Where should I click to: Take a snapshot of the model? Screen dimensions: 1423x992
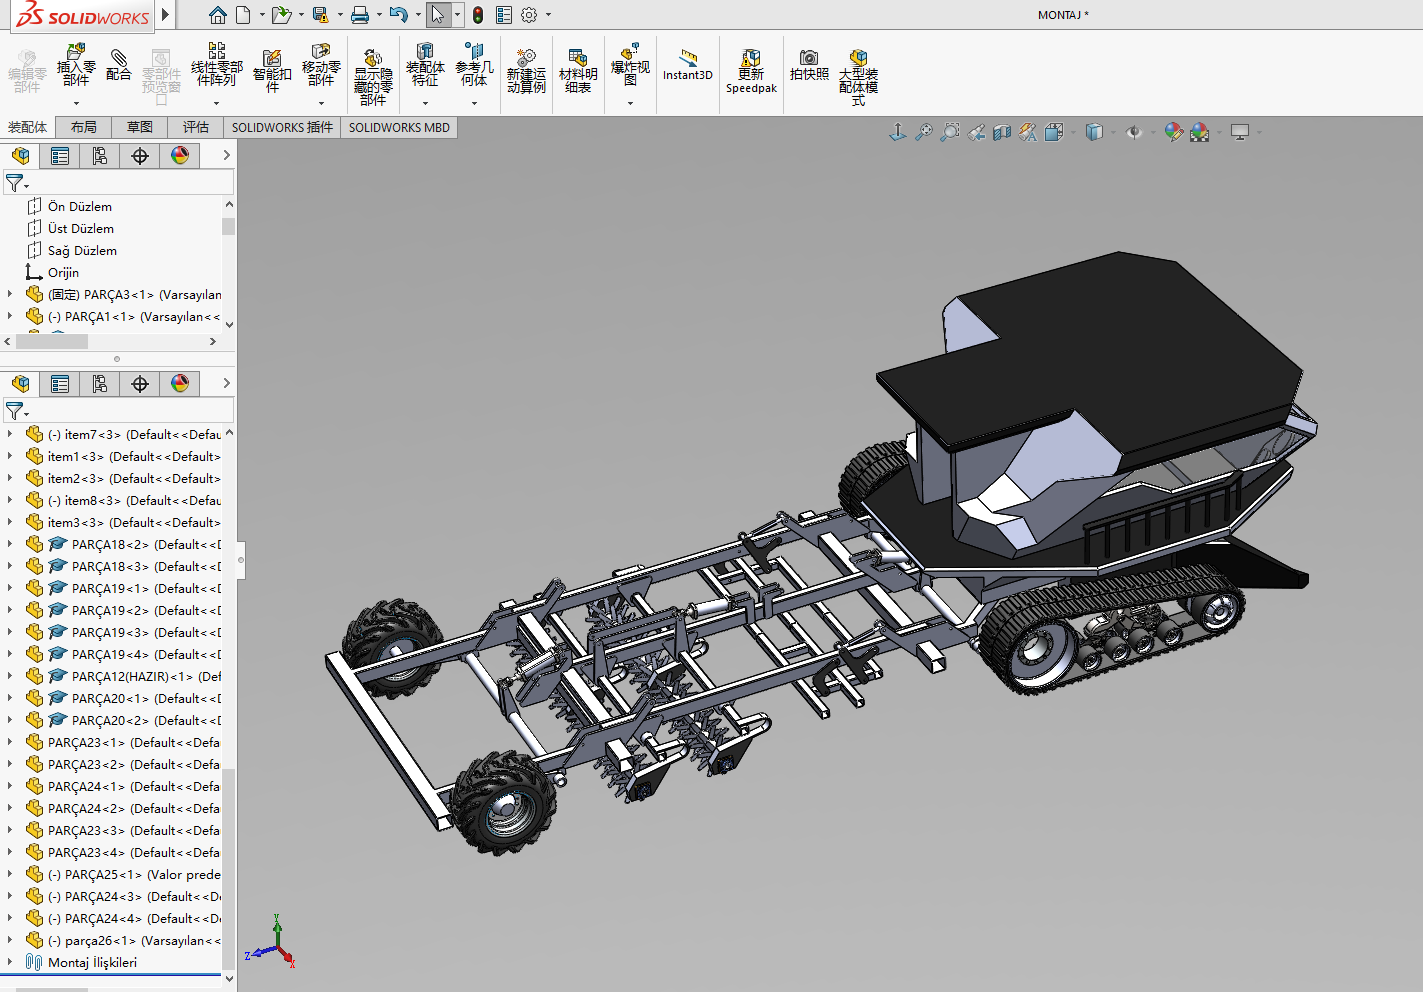click(x=808, y=70)
